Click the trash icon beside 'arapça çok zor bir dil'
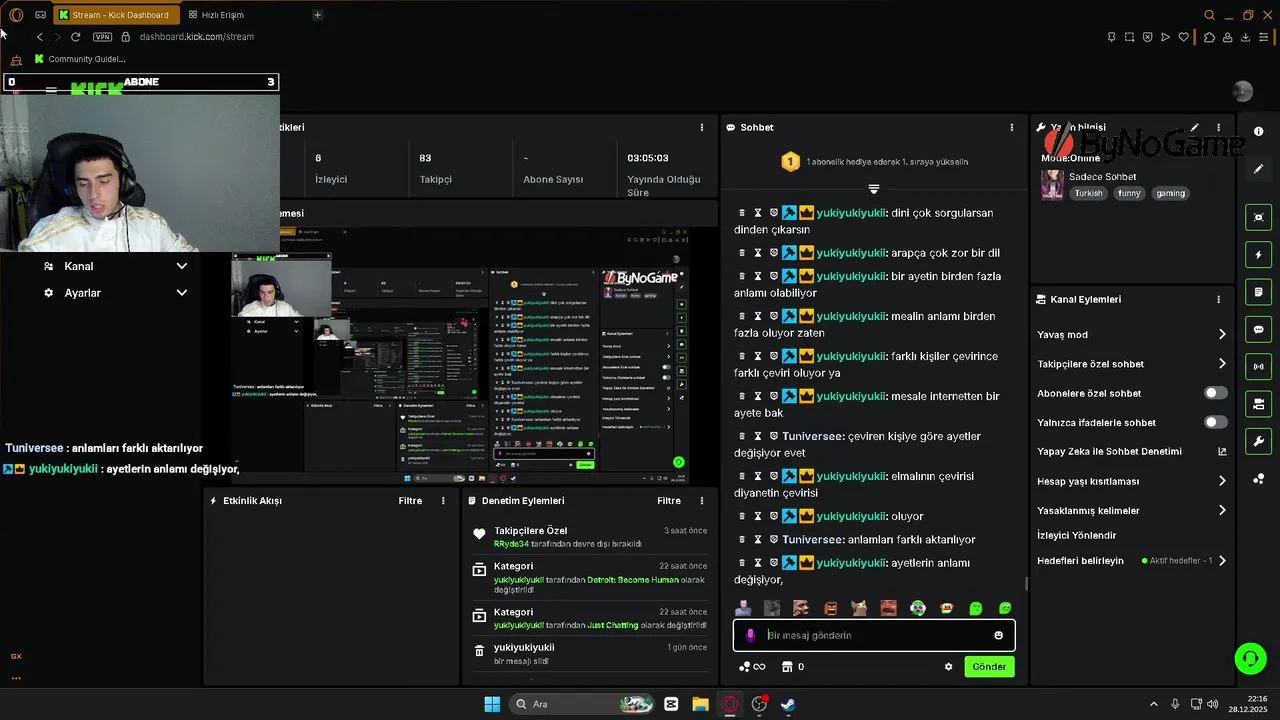1280x720 pixels. [x=742, y=253]
